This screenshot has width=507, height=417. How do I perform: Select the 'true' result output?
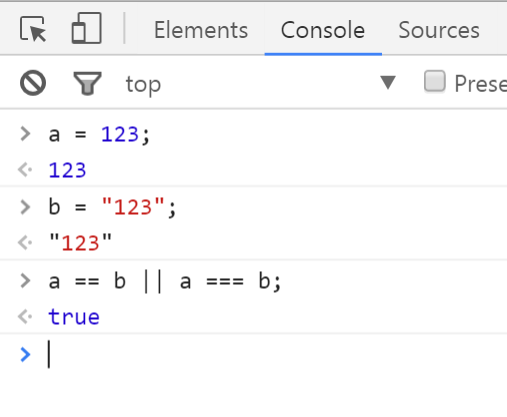74,317
